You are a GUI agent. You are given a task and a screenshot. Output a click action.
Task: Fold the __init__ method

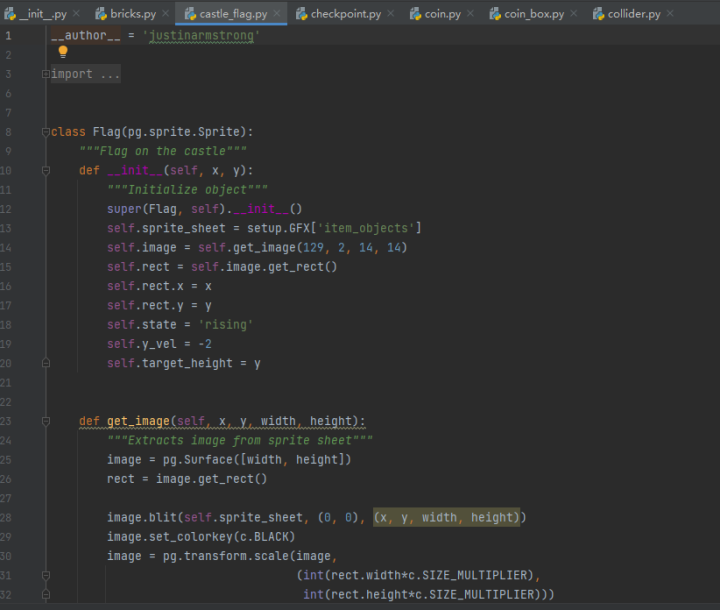tap(45, 171)
